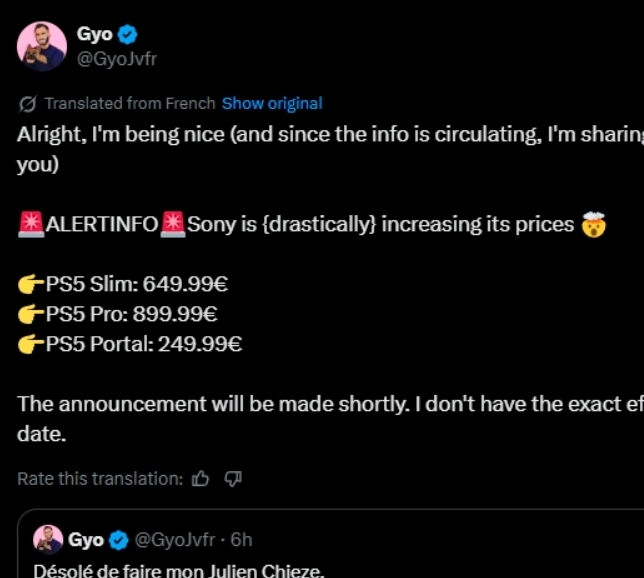Open the @GyoJvfr handle under the author name
644x578 pixels.
coord(116,58)
